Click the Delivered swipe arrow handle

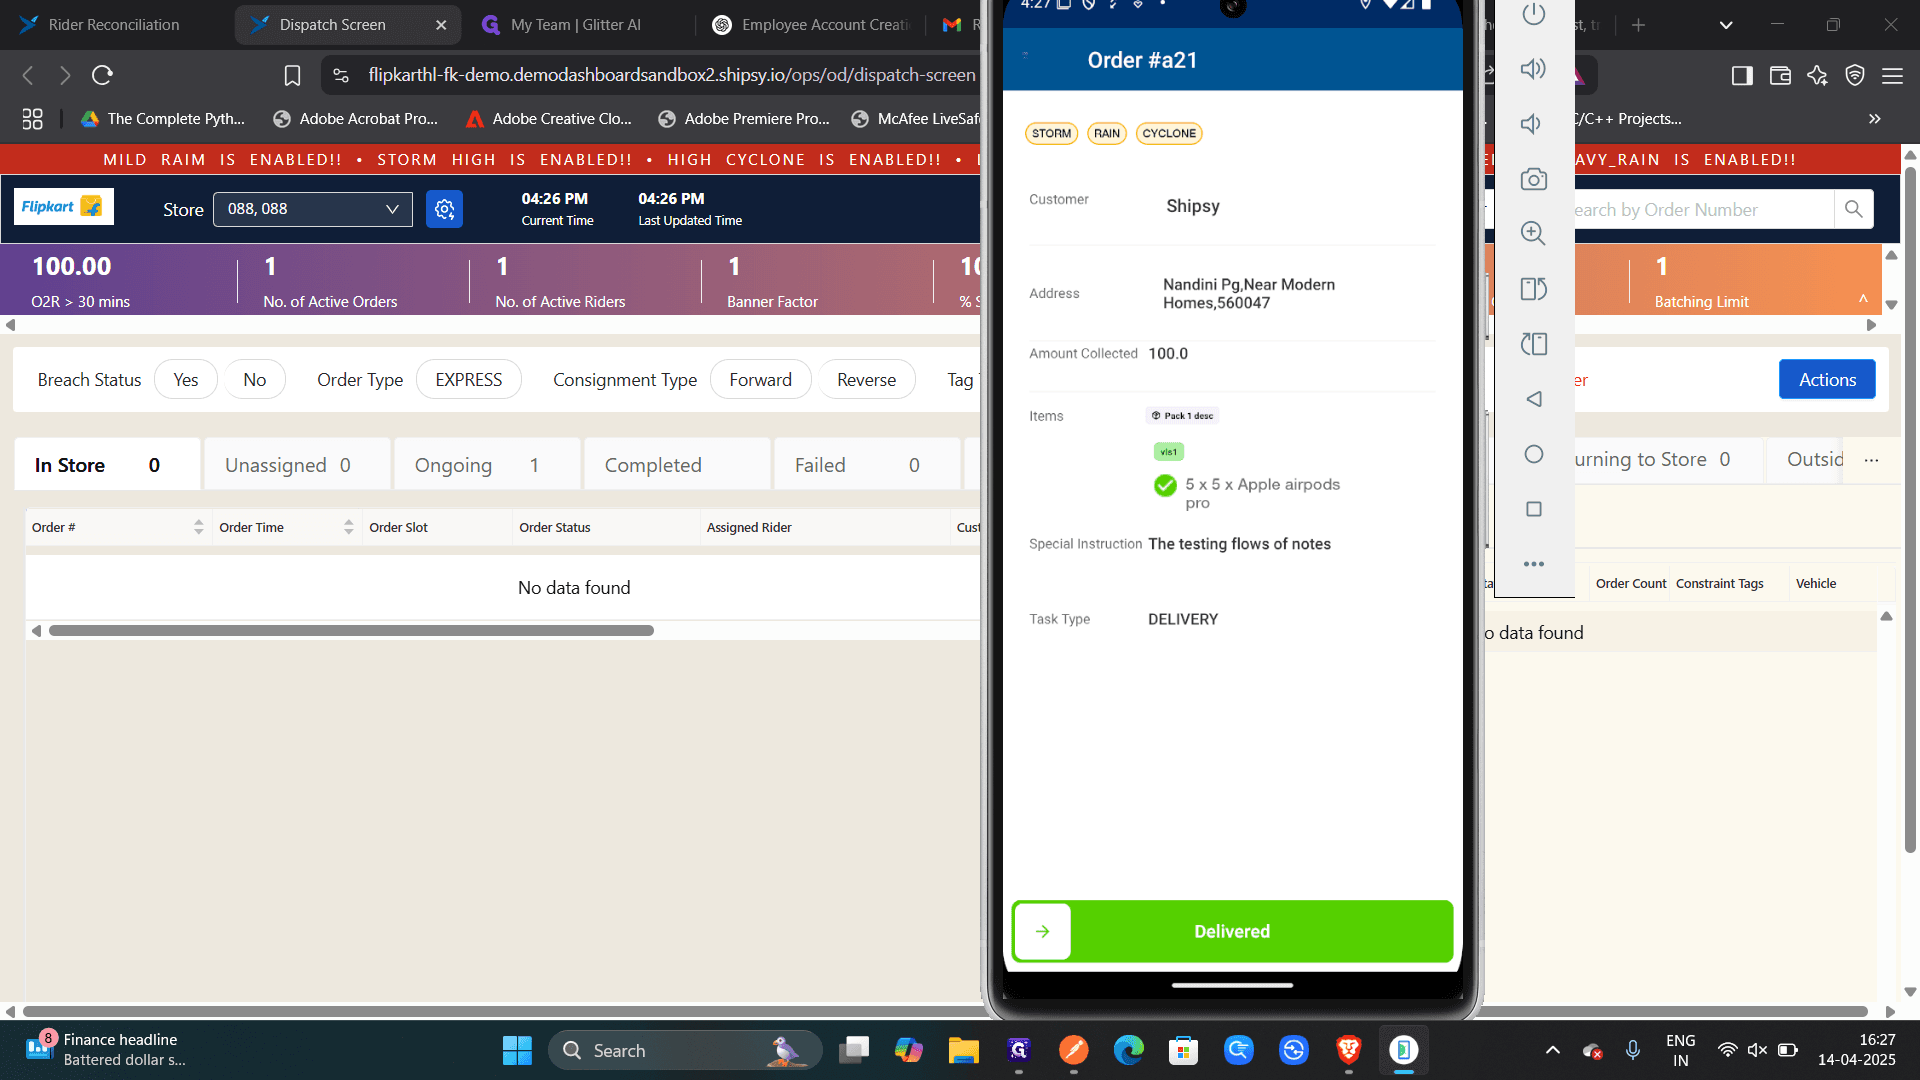[x=1042, y=931]
